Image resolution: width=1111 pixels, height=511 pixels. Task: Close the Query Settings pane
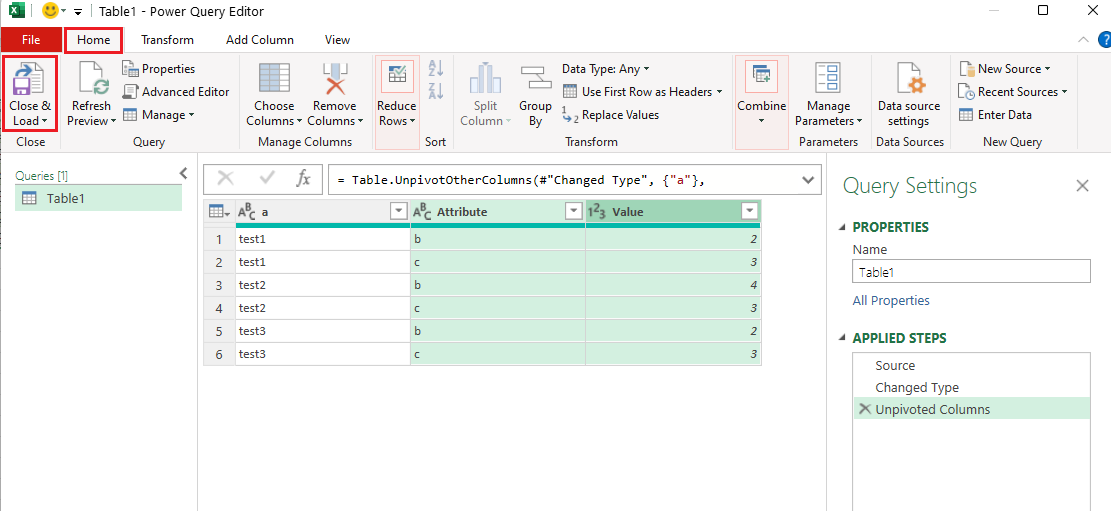click(1082, 186)
